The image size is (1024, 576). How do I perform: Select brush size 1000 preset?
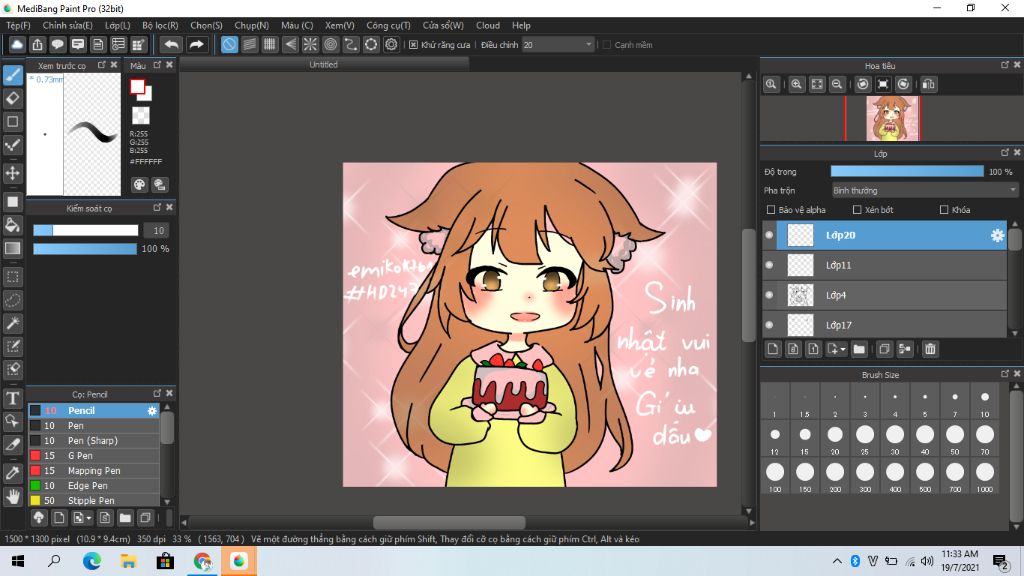pyautogui.click(x=985, y=476)
